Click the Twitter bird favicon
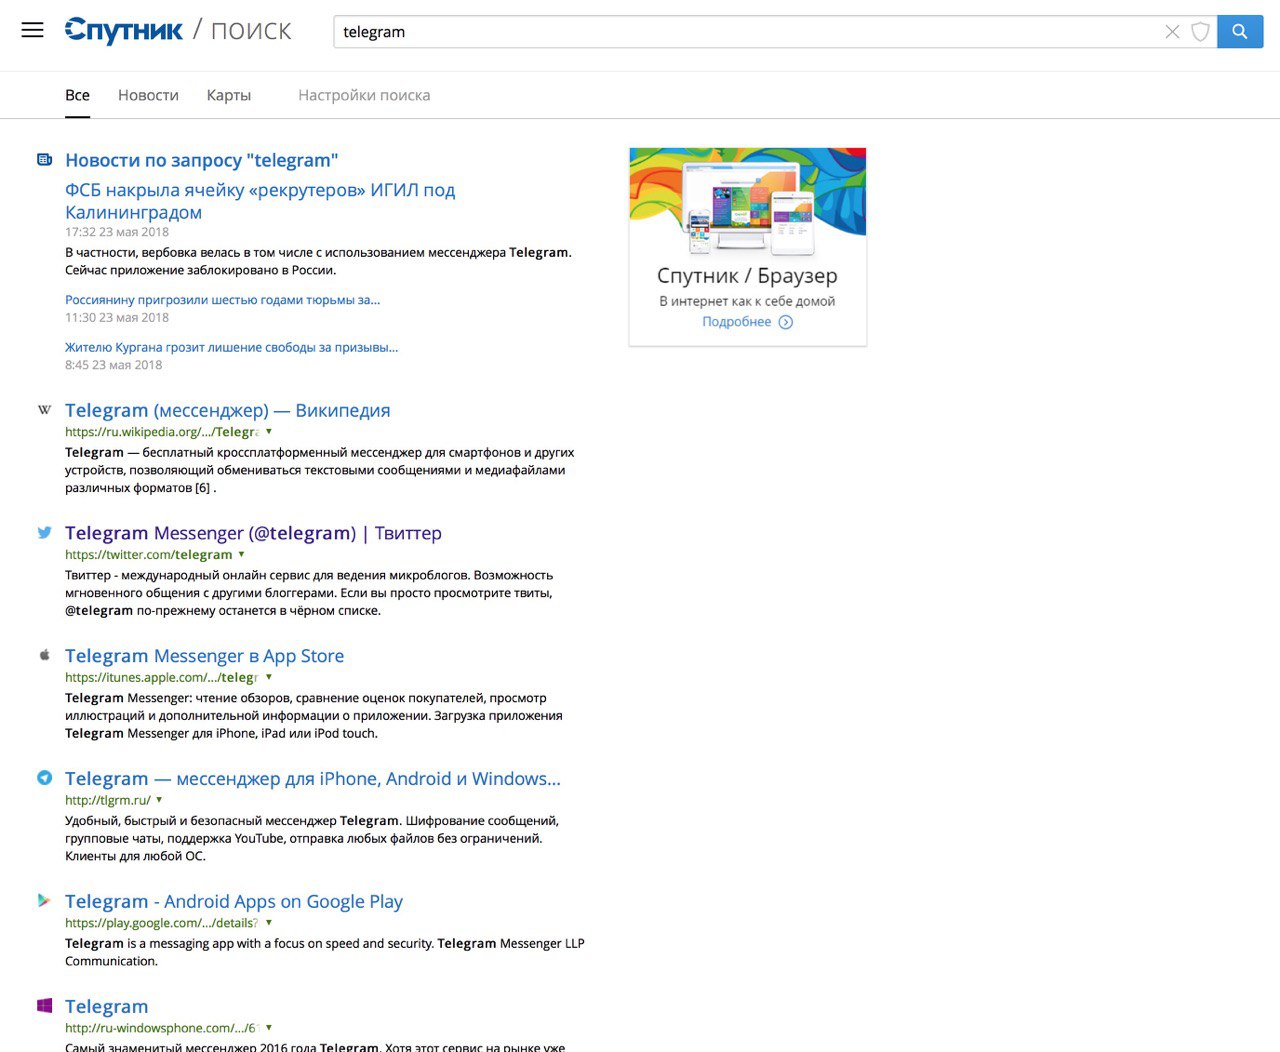The image size is (1280, 1052). point(44,533)
